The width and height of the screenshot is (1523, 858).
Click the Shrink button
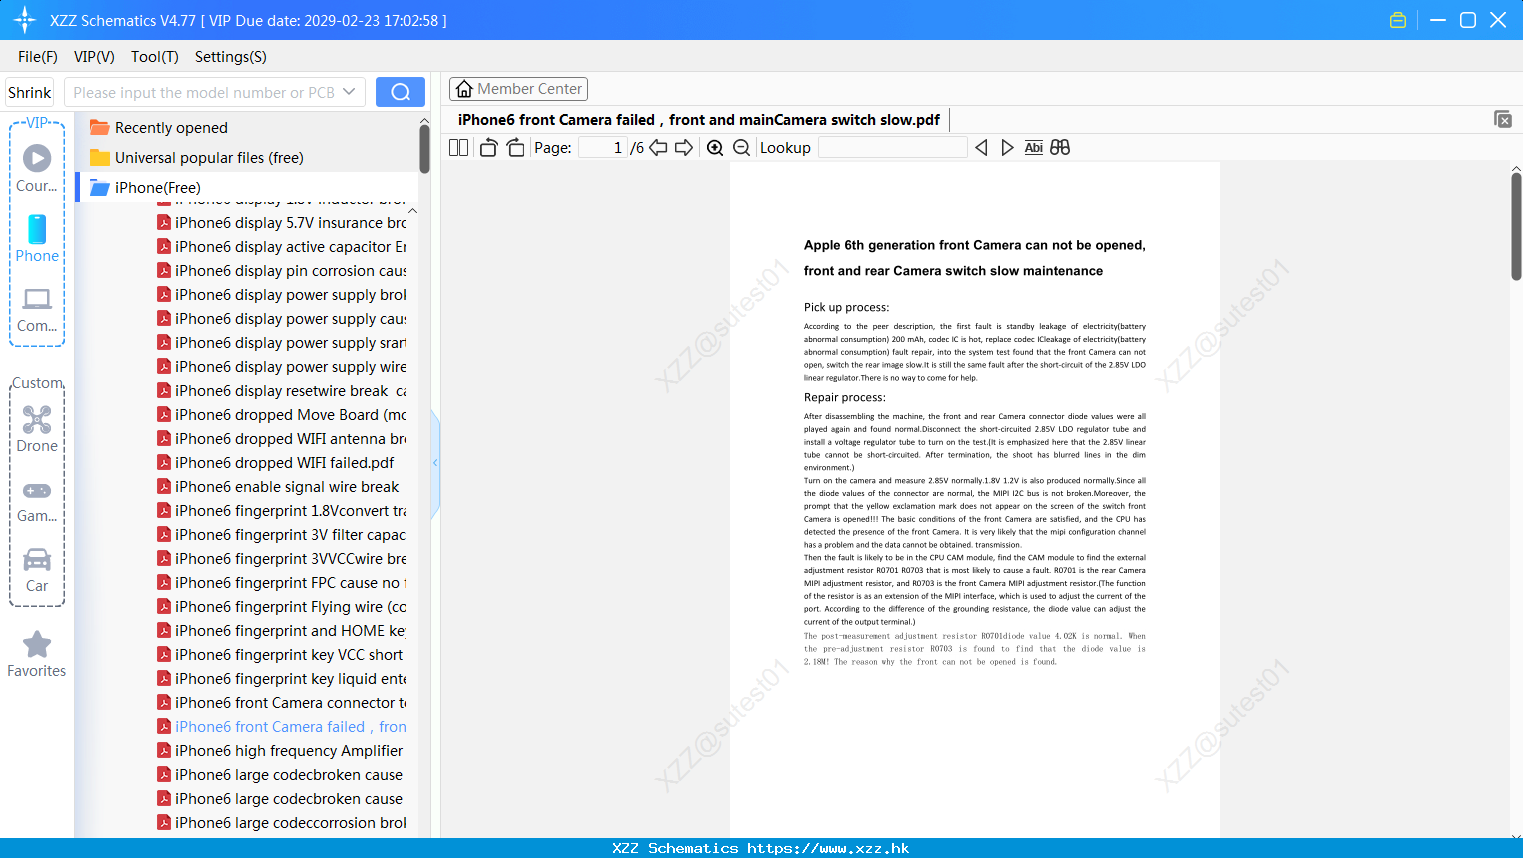point(30,92)
